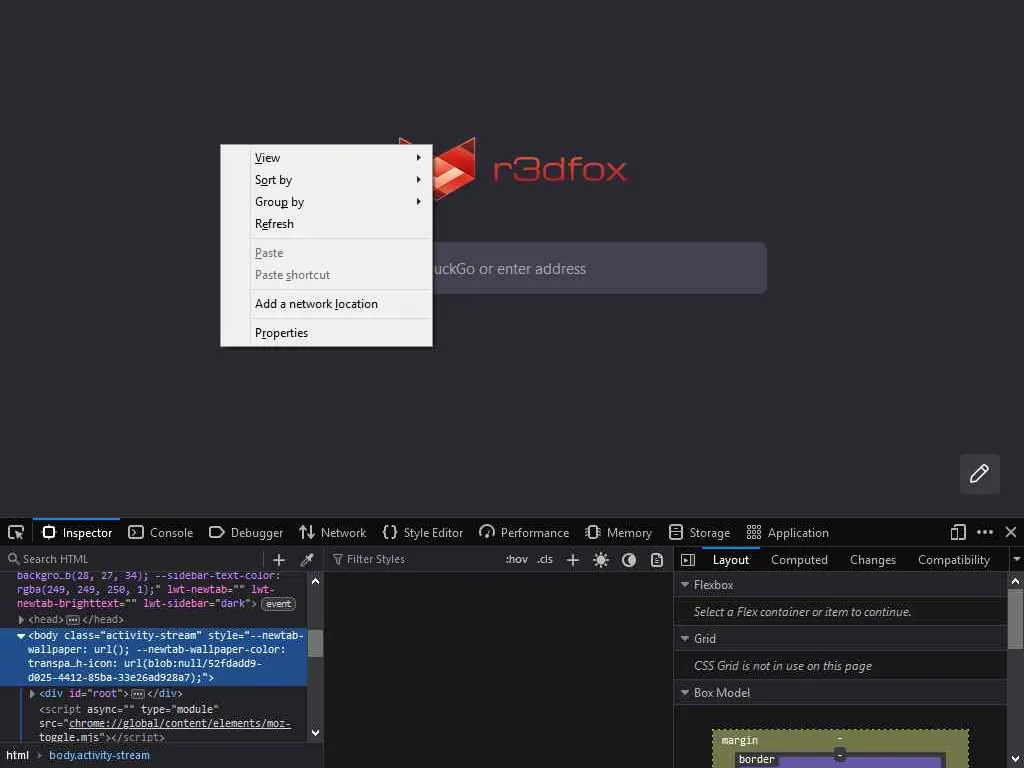Choose Refresh from the context menu

click(x=327, y=224)
